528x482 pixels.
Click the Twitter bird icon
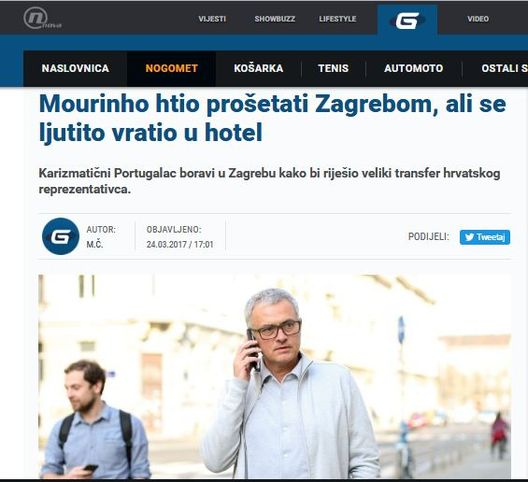(x=469, y=237)
